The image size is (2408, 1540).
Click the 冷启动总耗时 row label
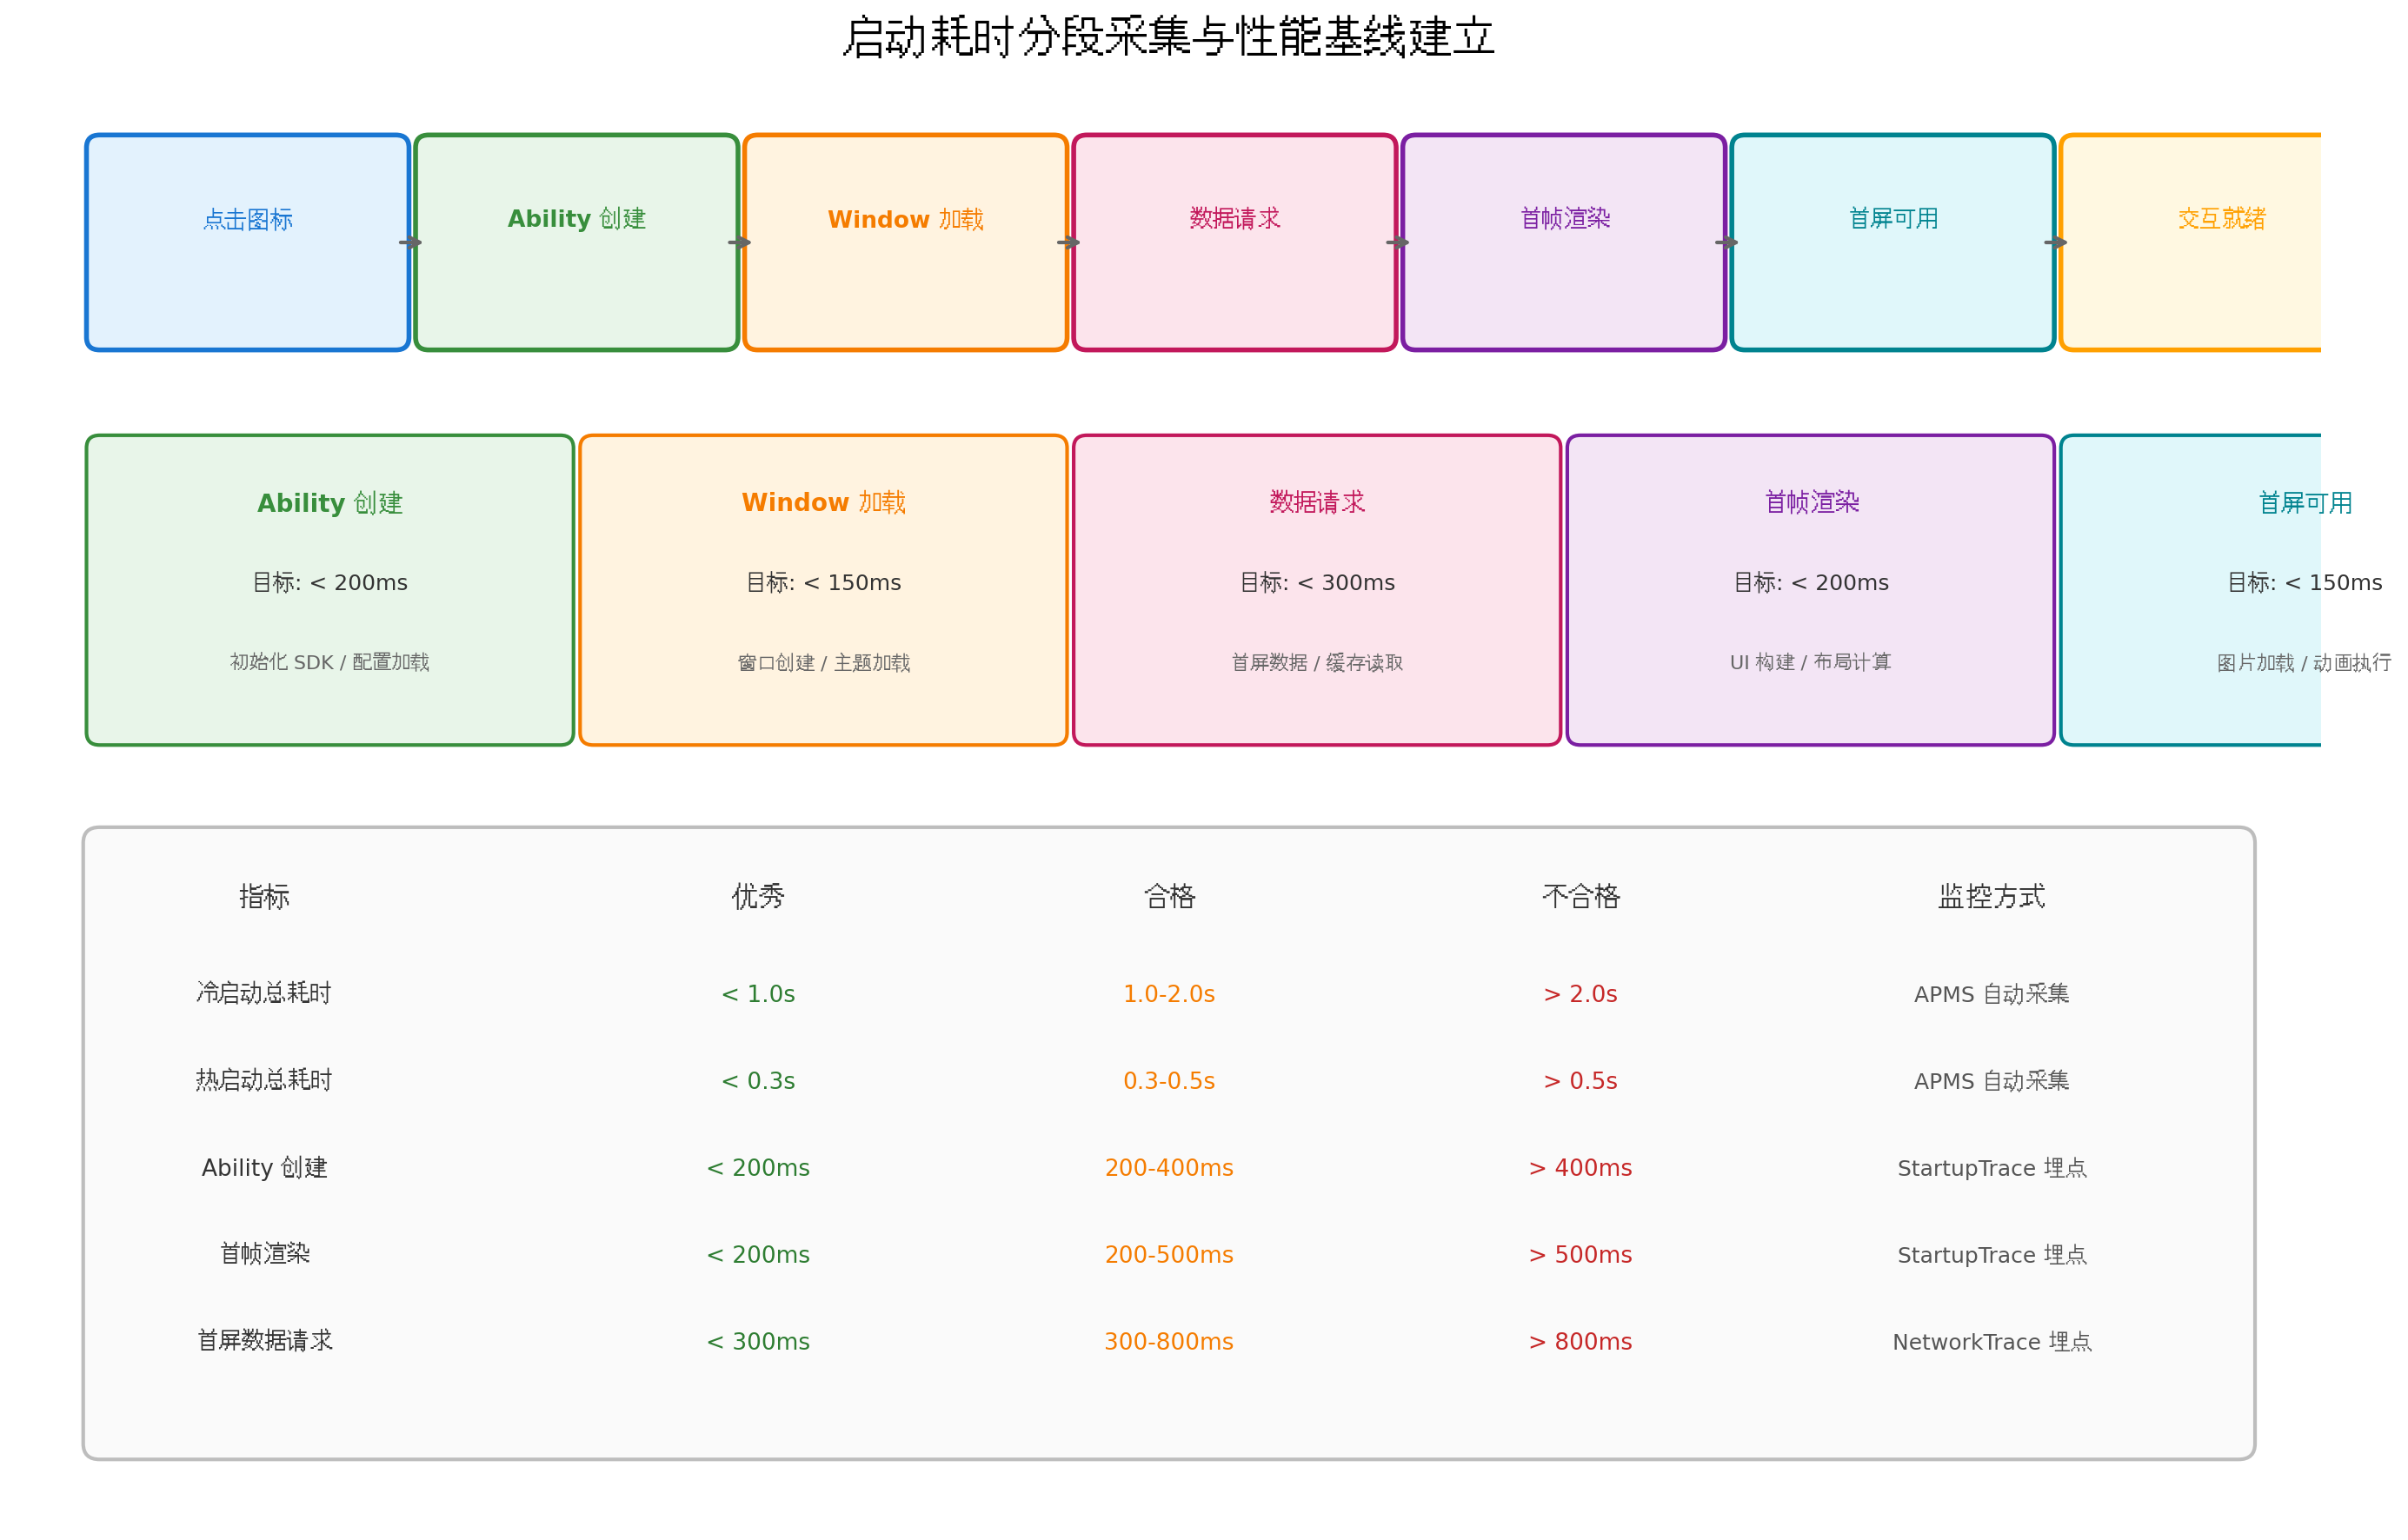pyautogui.click(x=264, y=993)
